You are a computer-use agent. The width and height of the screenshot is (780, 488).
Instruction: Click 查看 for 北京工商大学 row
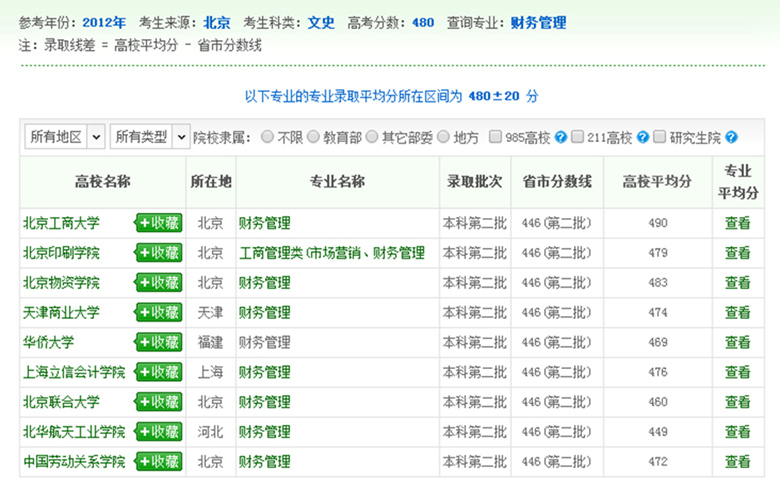(x=737, y=223)
